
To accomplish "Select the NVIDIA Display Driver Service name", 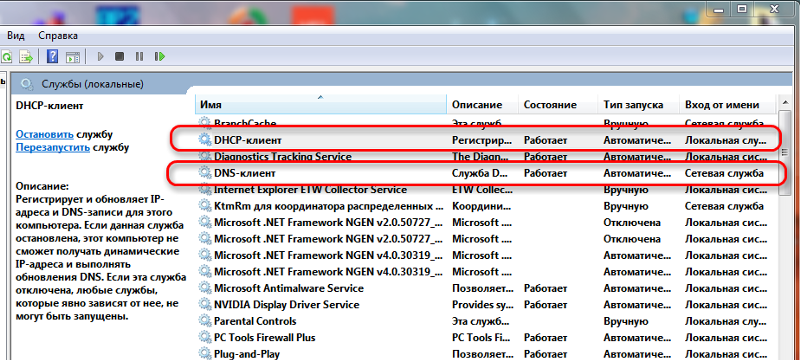I will pos(287,304).
